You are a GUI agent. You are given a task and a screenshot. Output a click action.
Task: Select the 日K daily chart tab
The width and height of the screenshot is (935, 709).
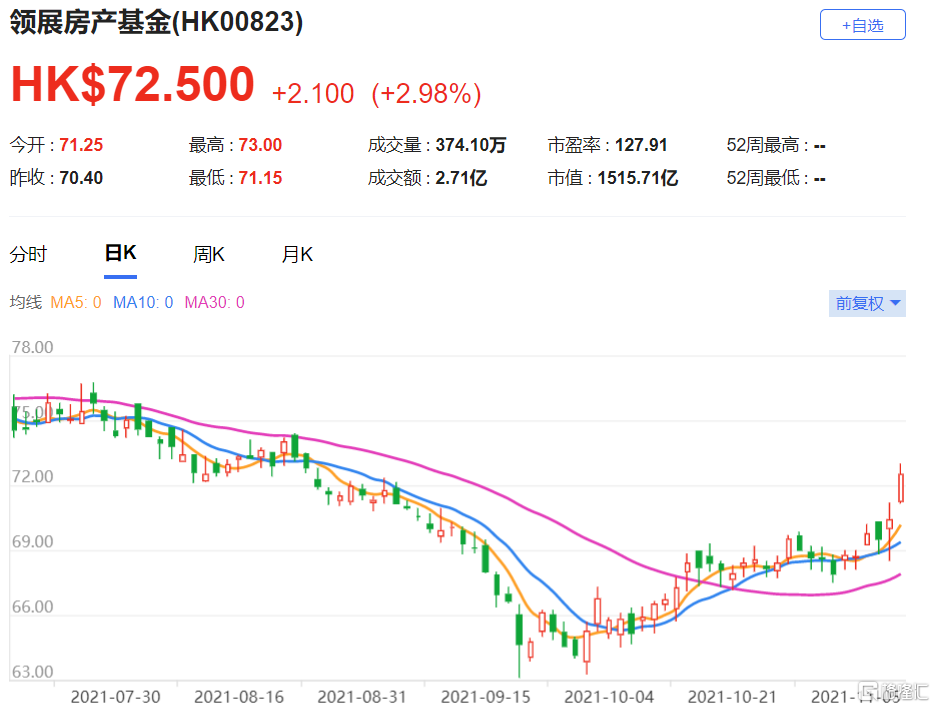pyautogui.click(x=120, y=253)
